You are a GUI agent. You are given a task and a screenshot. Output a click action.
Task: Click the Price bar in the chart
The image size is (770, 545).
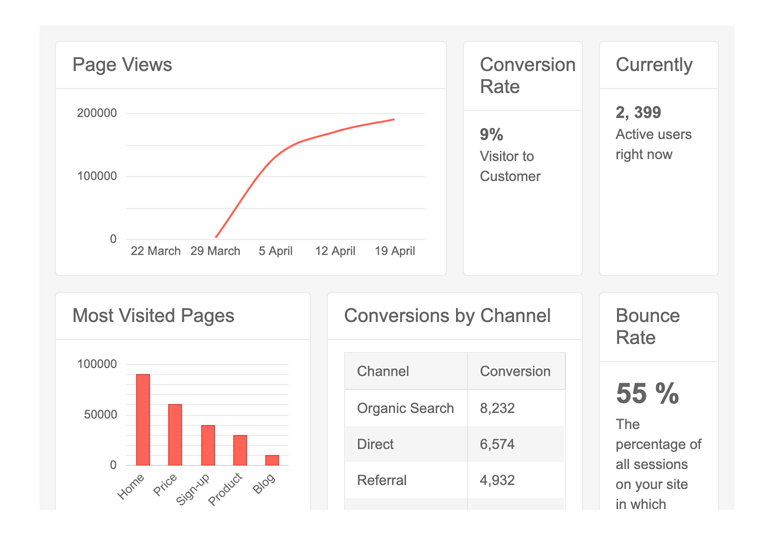175,435
